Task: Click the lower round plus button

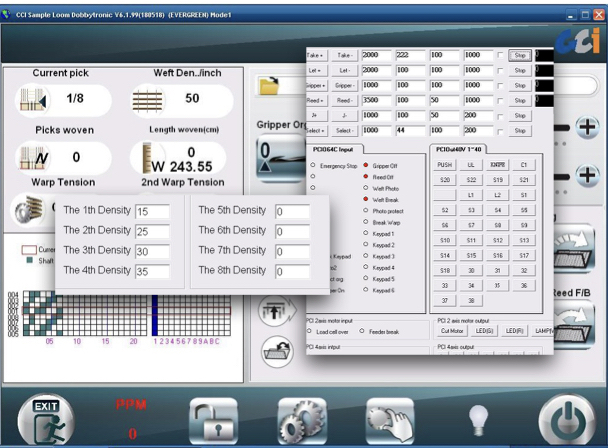Action: pyautogui.click(x=587, y=176)
